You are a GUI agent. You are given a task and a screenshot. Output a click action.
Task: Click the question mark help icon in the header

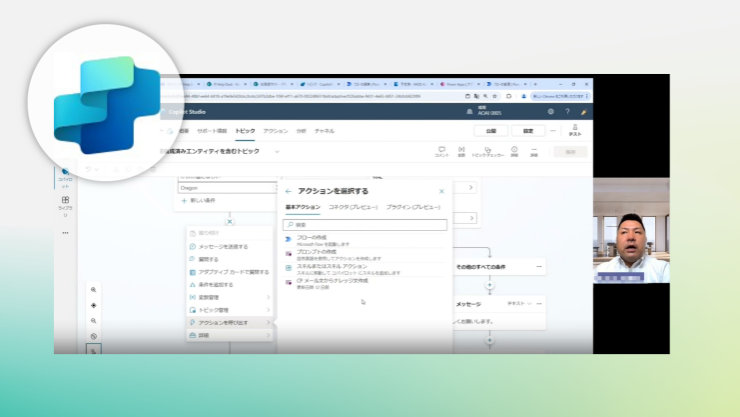(567, 112)
